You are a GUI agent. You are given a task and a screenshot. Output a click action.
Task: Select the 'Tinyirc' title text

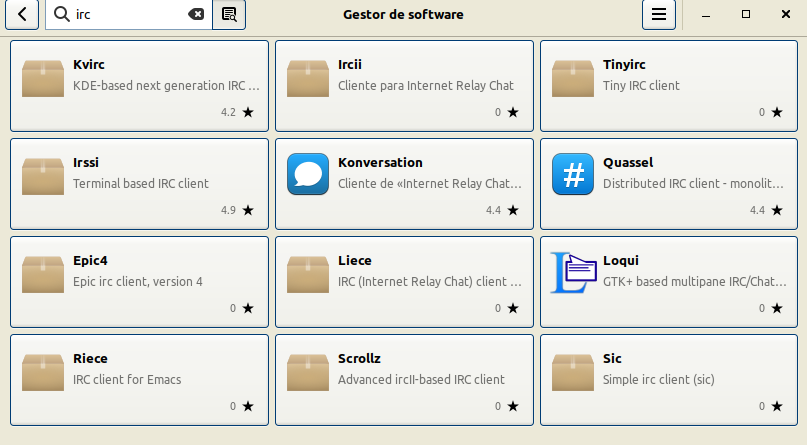(624, 64)
